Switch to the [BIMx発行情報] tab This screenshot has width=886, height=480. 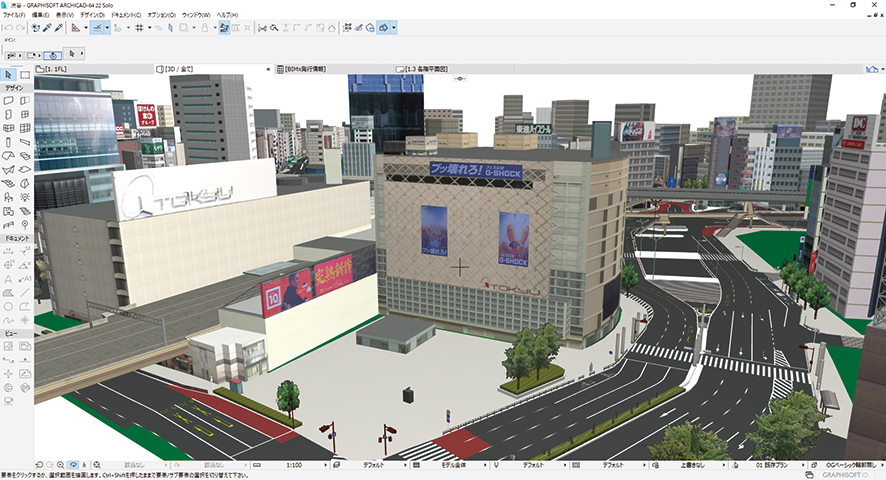click(x=333, y=69)
